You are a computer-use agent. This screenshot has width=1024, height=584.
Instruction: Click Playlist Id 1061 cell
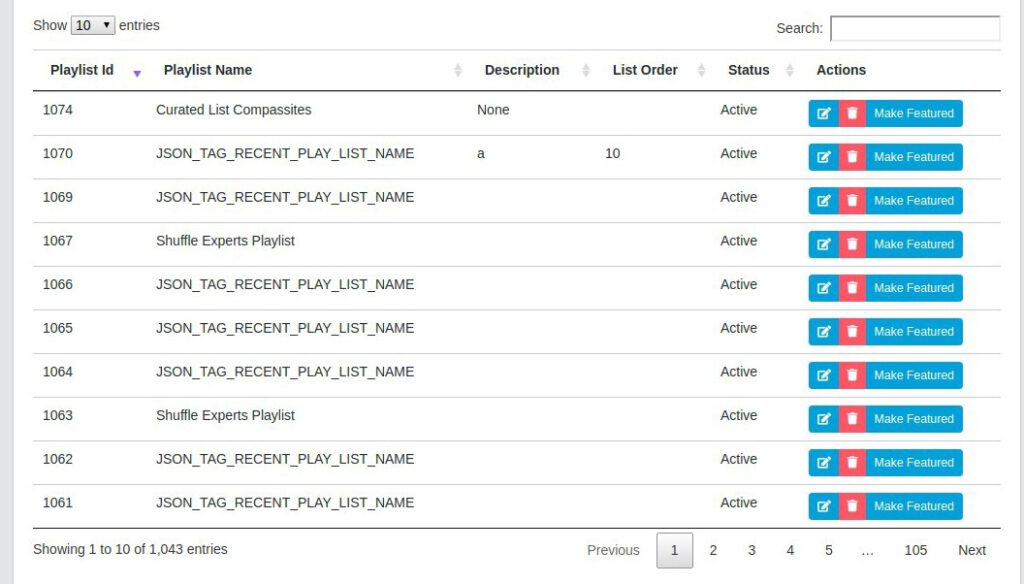point(57,503)
